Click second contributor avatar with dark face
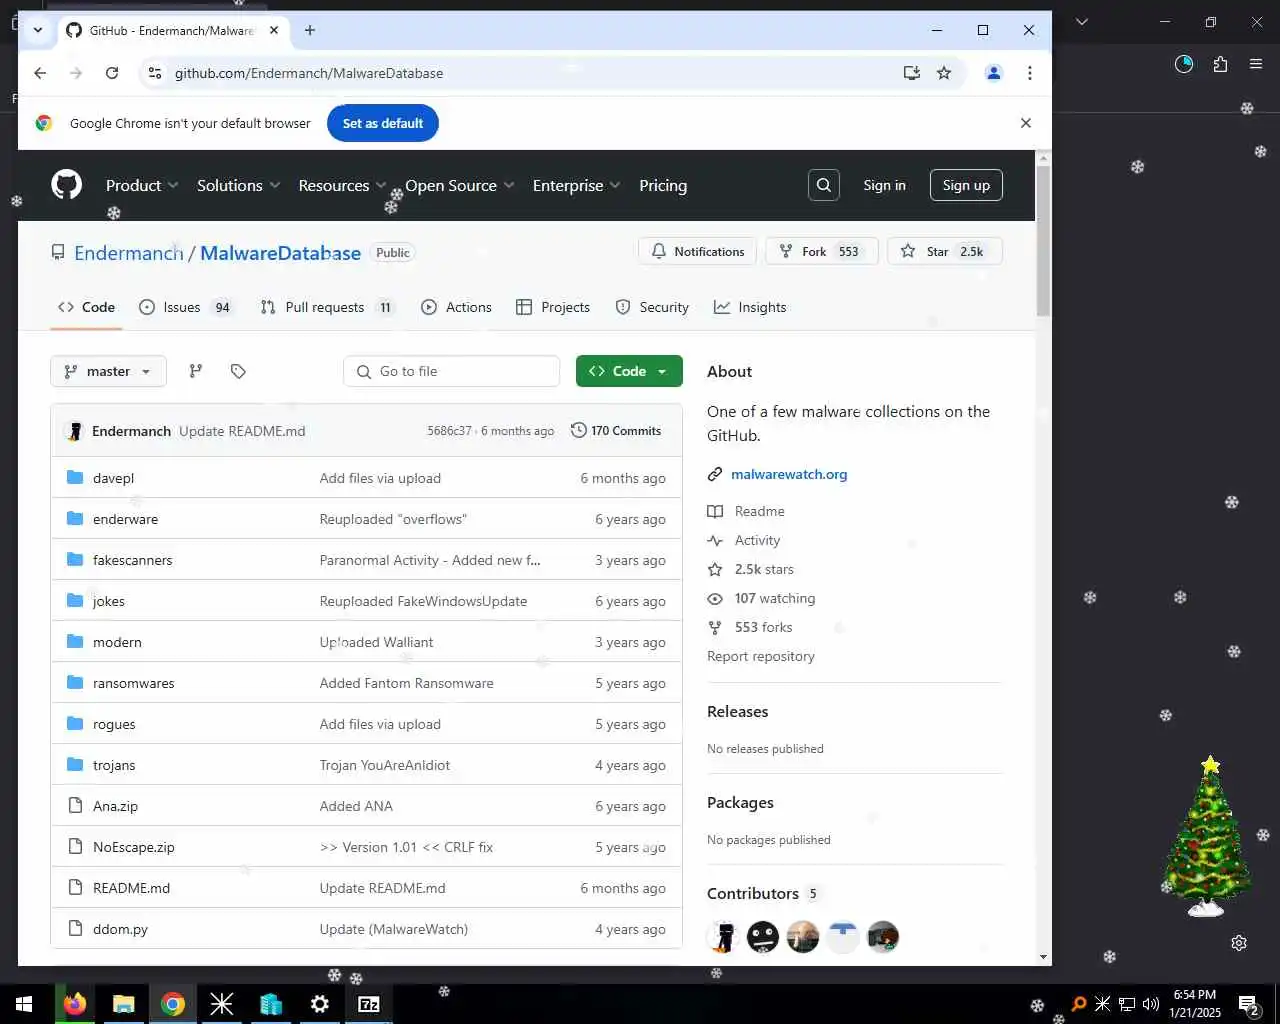Viewport: 1280px width, 1024px height. click(x=762, y=937)
